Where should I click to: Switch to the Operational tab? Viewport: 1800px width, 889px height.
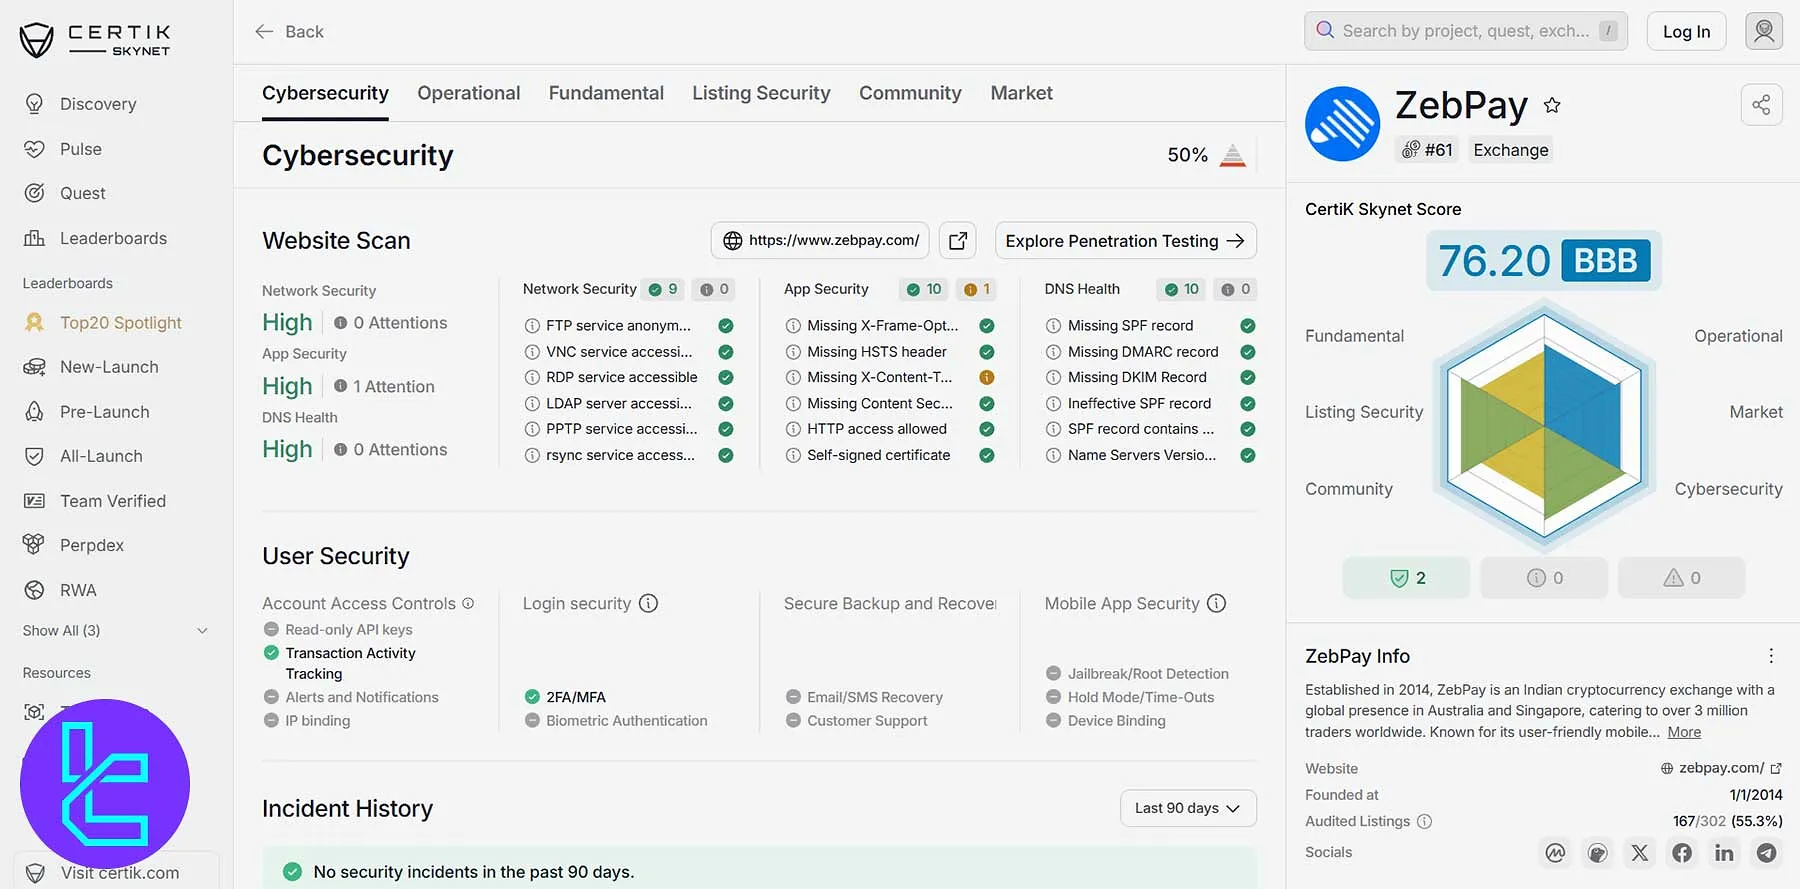(x=468, y=93)
